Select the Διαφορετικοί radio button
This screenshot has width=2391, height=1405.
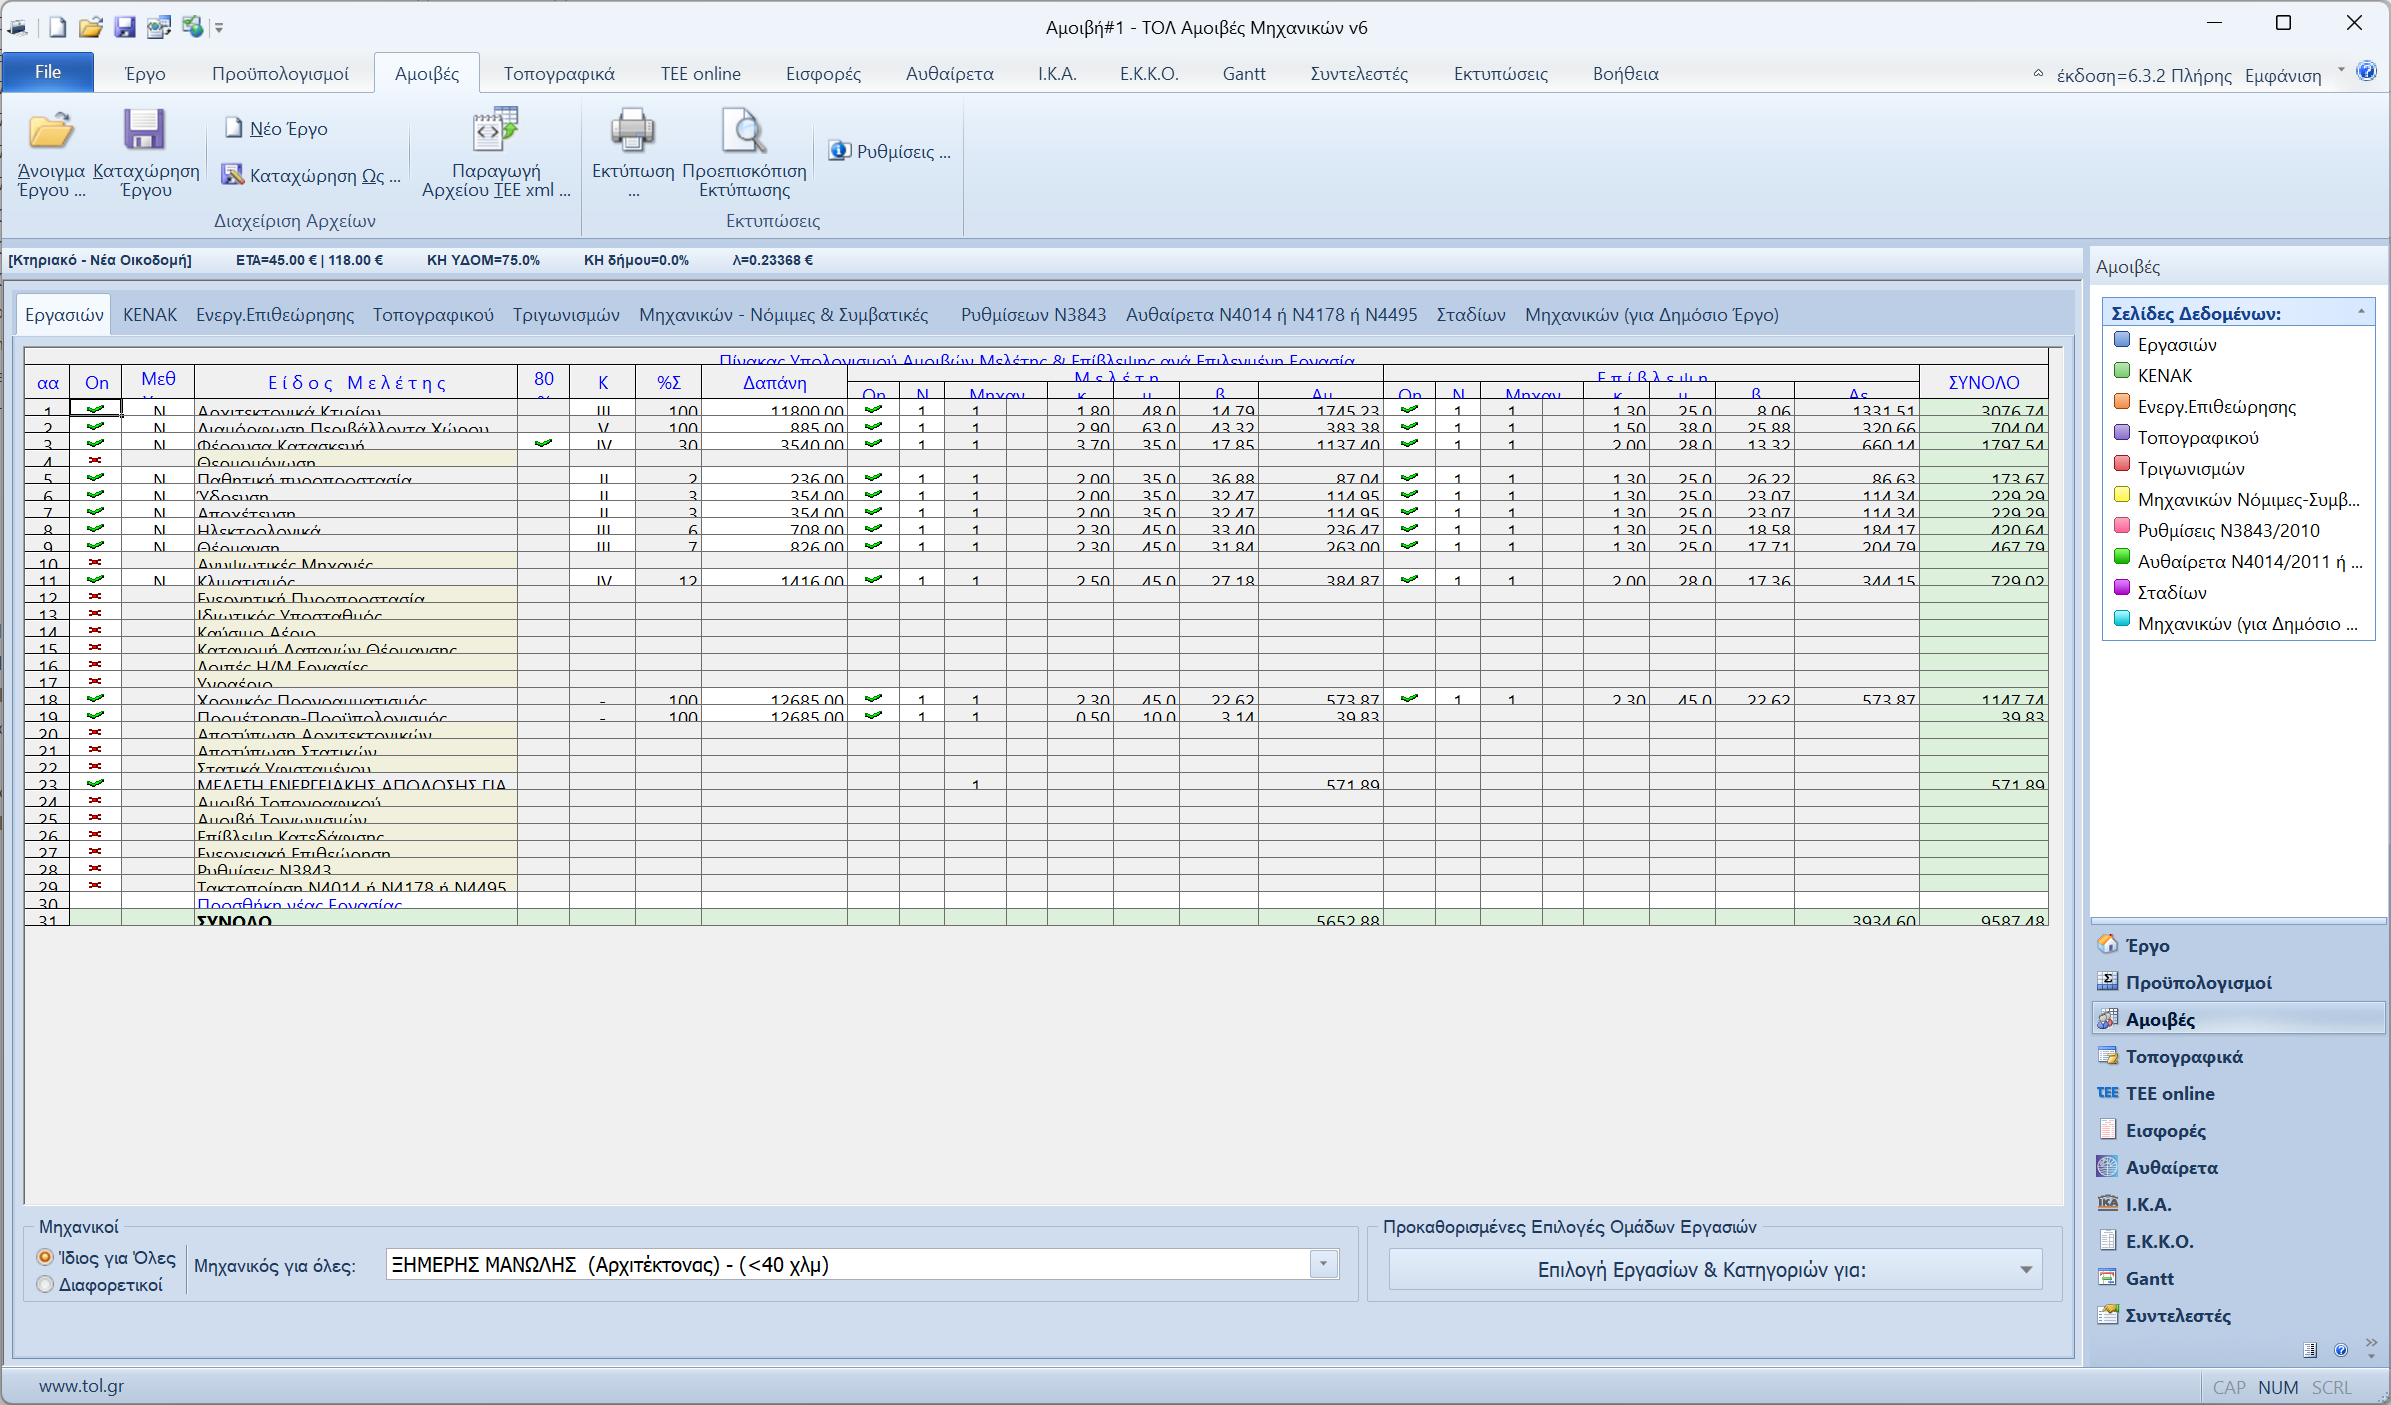(45, 1284)
